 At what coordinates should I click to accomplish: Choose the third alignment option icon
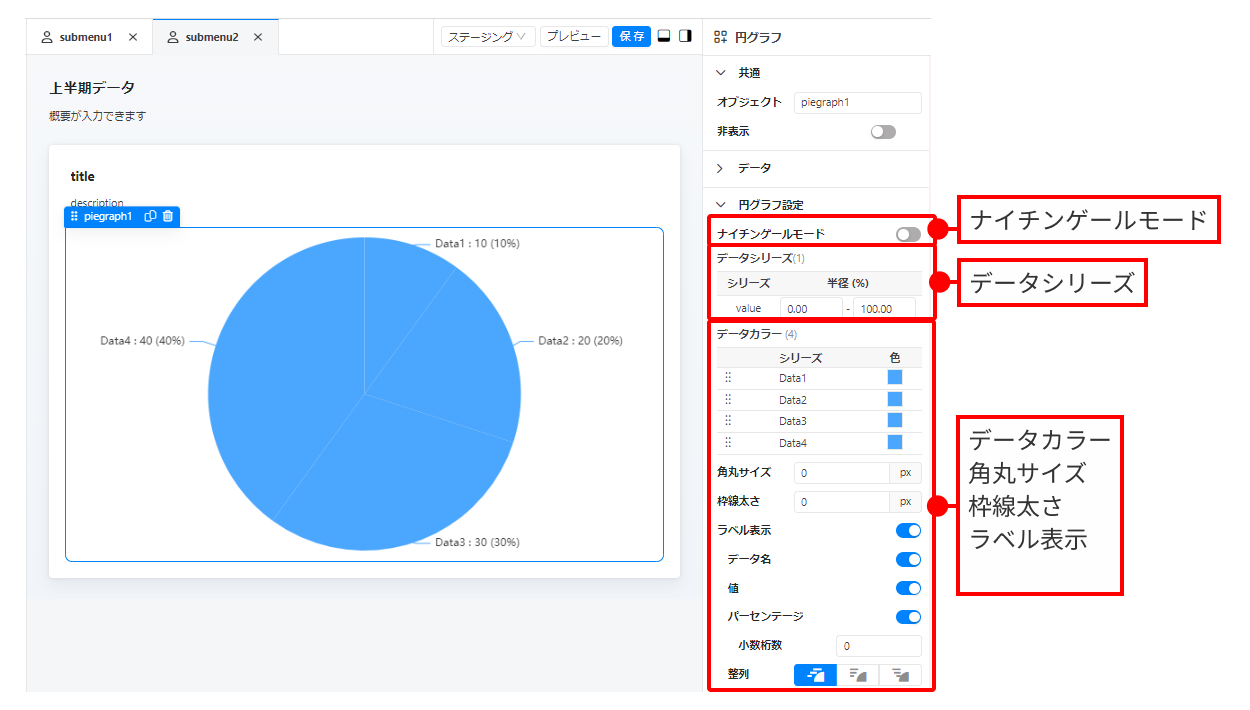point(900,675)
